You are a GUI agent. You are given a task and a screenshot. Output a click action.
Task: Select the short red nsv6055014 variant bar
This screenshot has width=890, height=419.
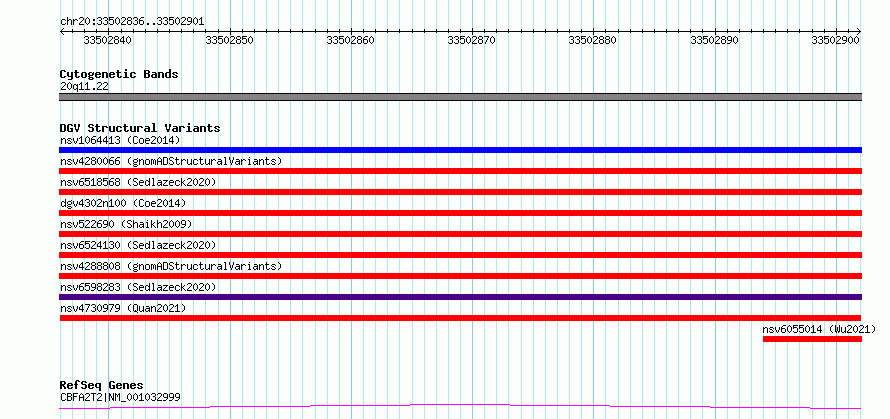[x=812, y=339]
